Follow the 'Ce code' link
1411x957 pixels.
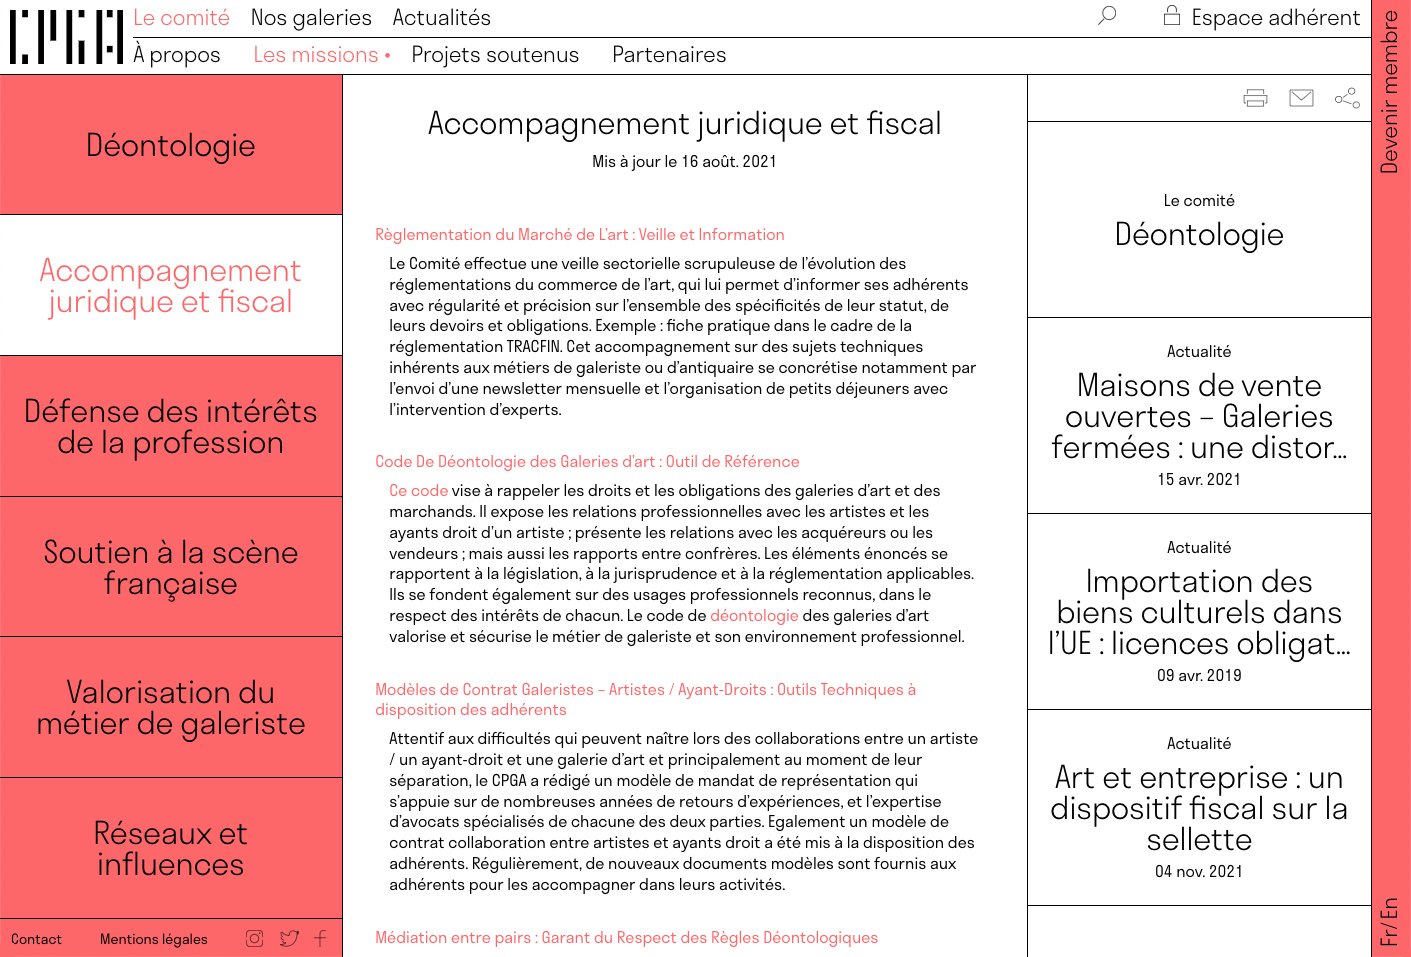point(418,491)
